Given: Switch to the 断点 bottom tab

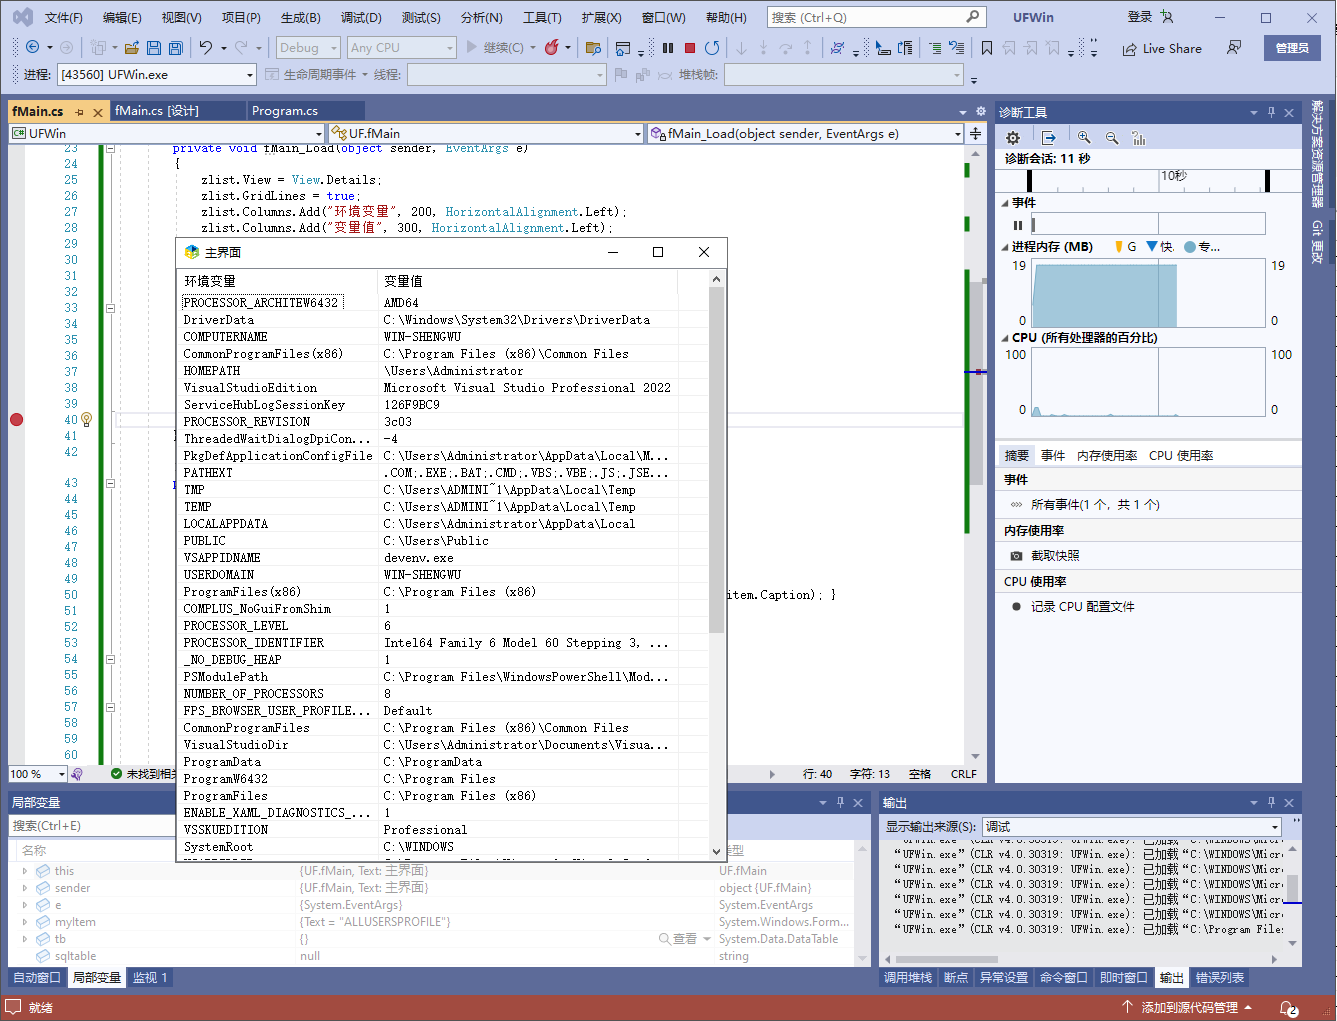Looking at the screenshot, I should pyautogui.click(x=956, y=977).
